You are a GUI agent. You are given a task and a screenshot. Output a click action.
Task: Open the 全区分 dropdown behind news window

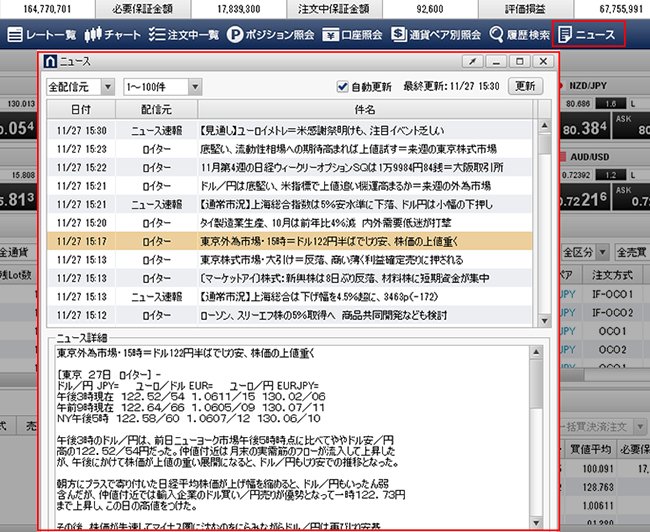pyautogui.click(x=584, y=250)
